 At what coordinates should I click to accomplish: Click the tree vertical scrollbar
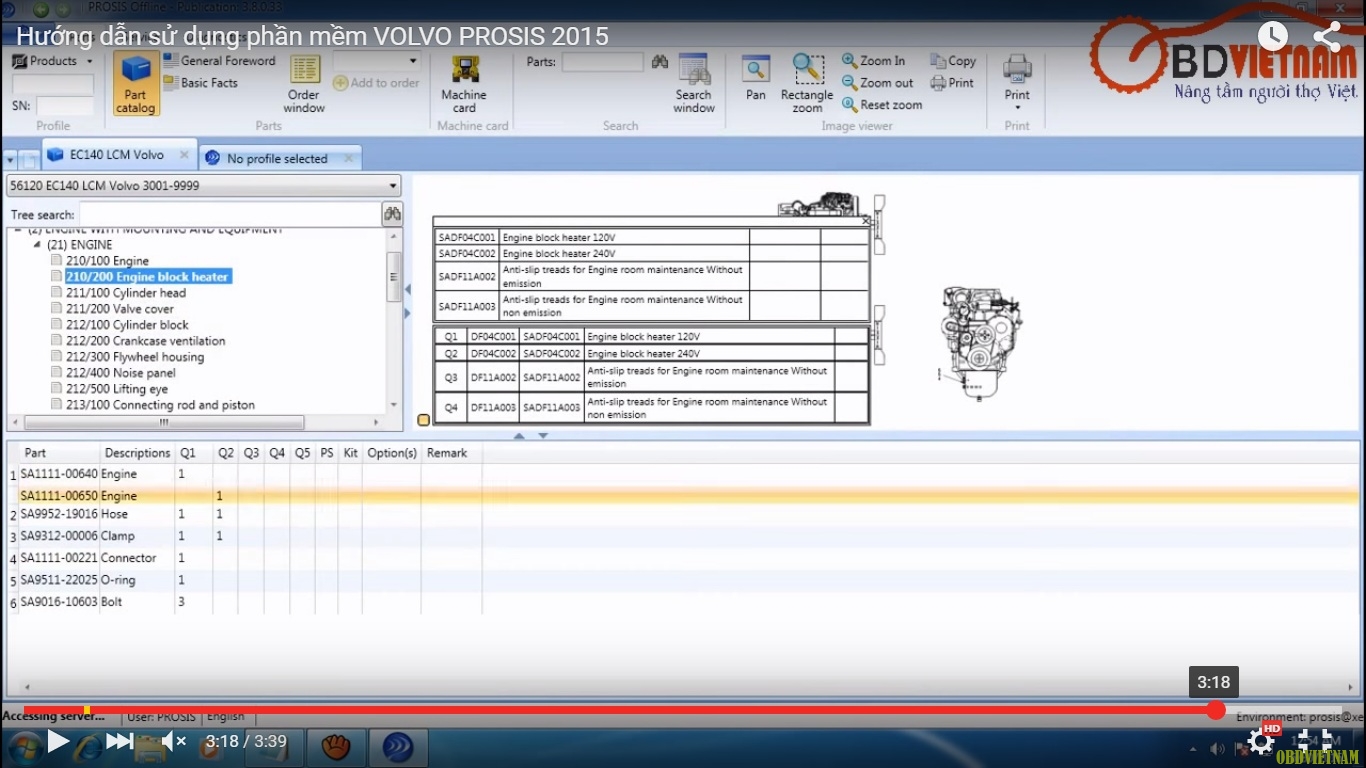[394, 276]
